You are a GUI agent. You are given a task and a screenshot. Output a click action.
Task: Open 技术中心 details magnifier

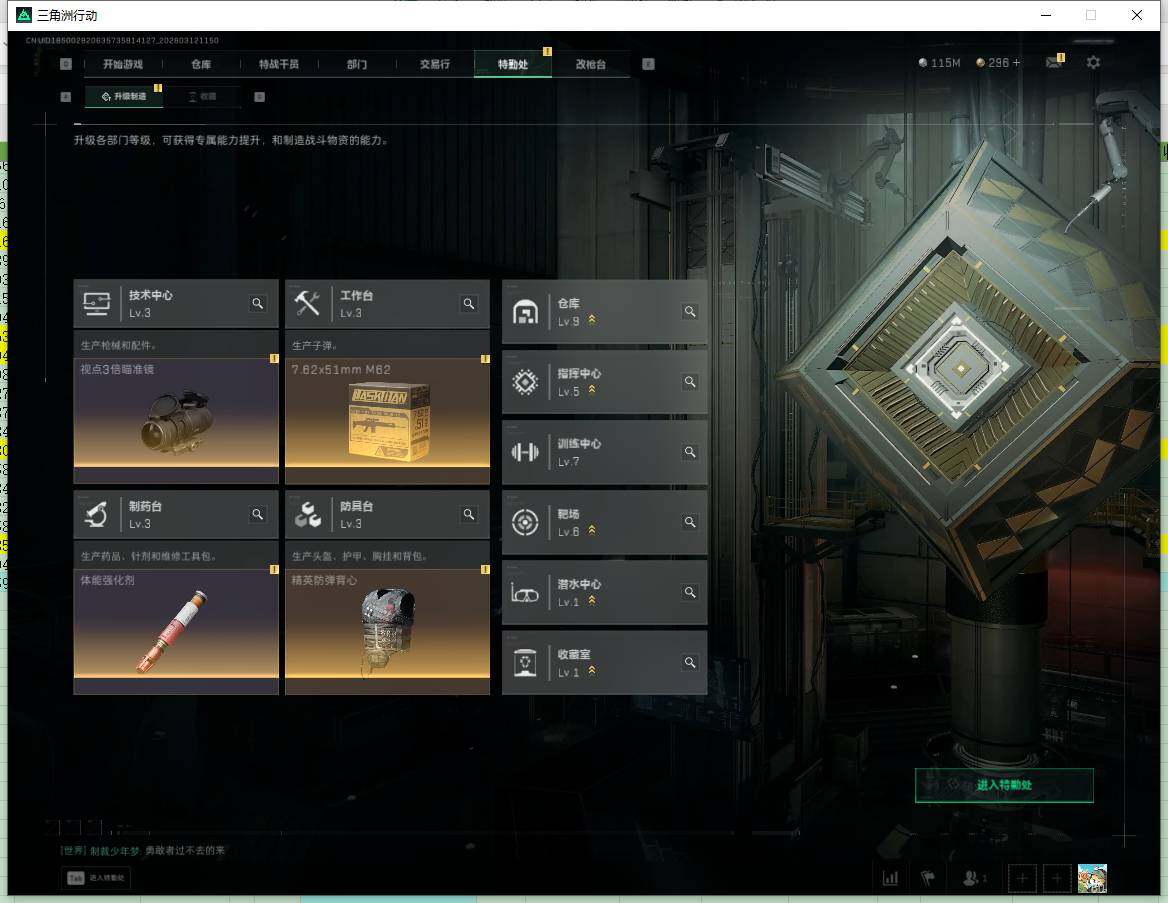coord(258,303)
